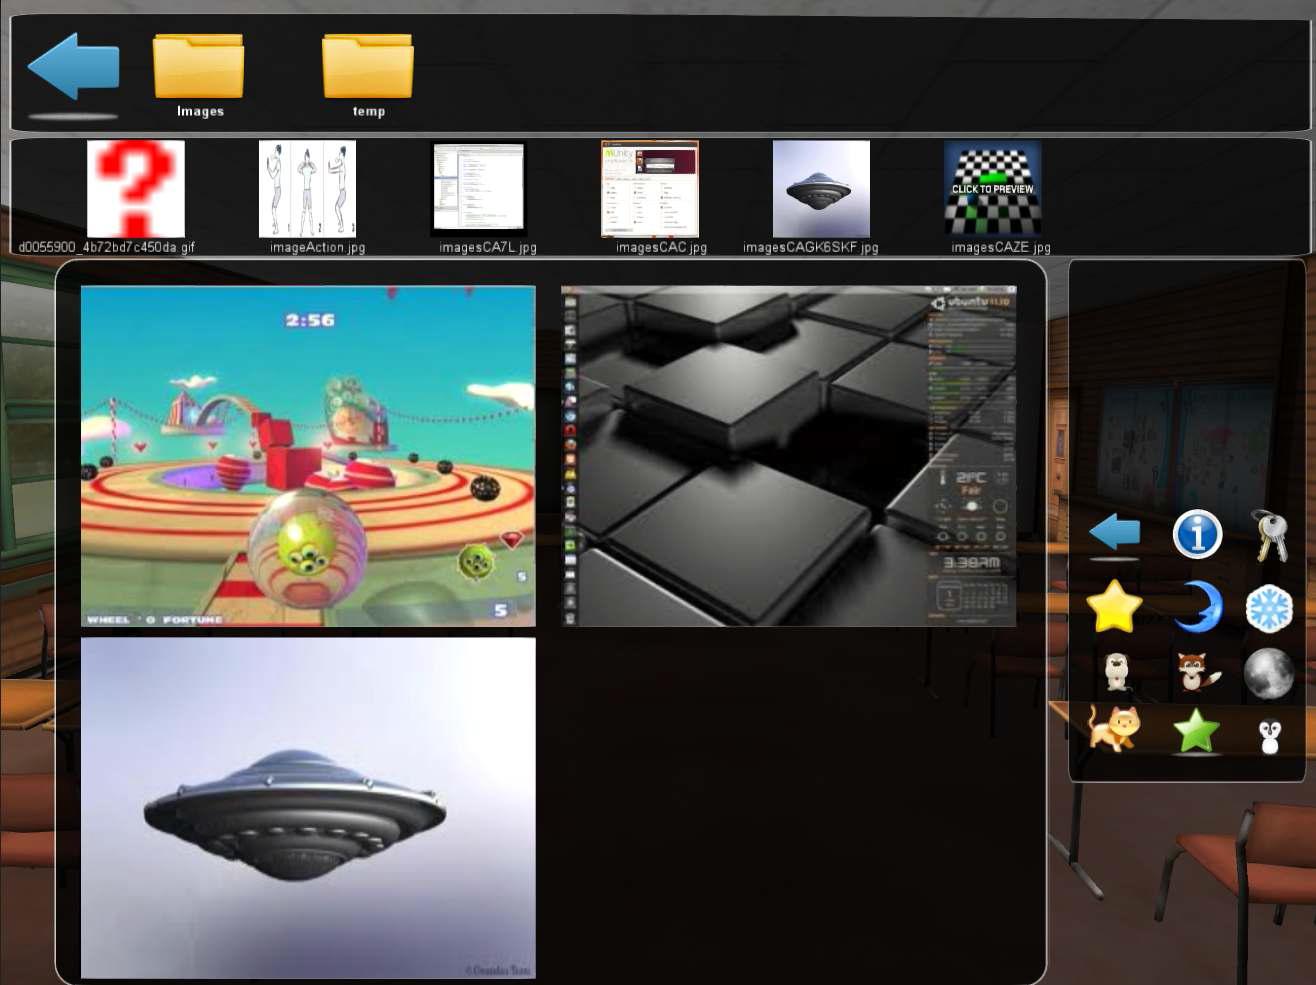Select the red question mark gif thumbnail
The image size is (1316, 985).
coord(136,189)
